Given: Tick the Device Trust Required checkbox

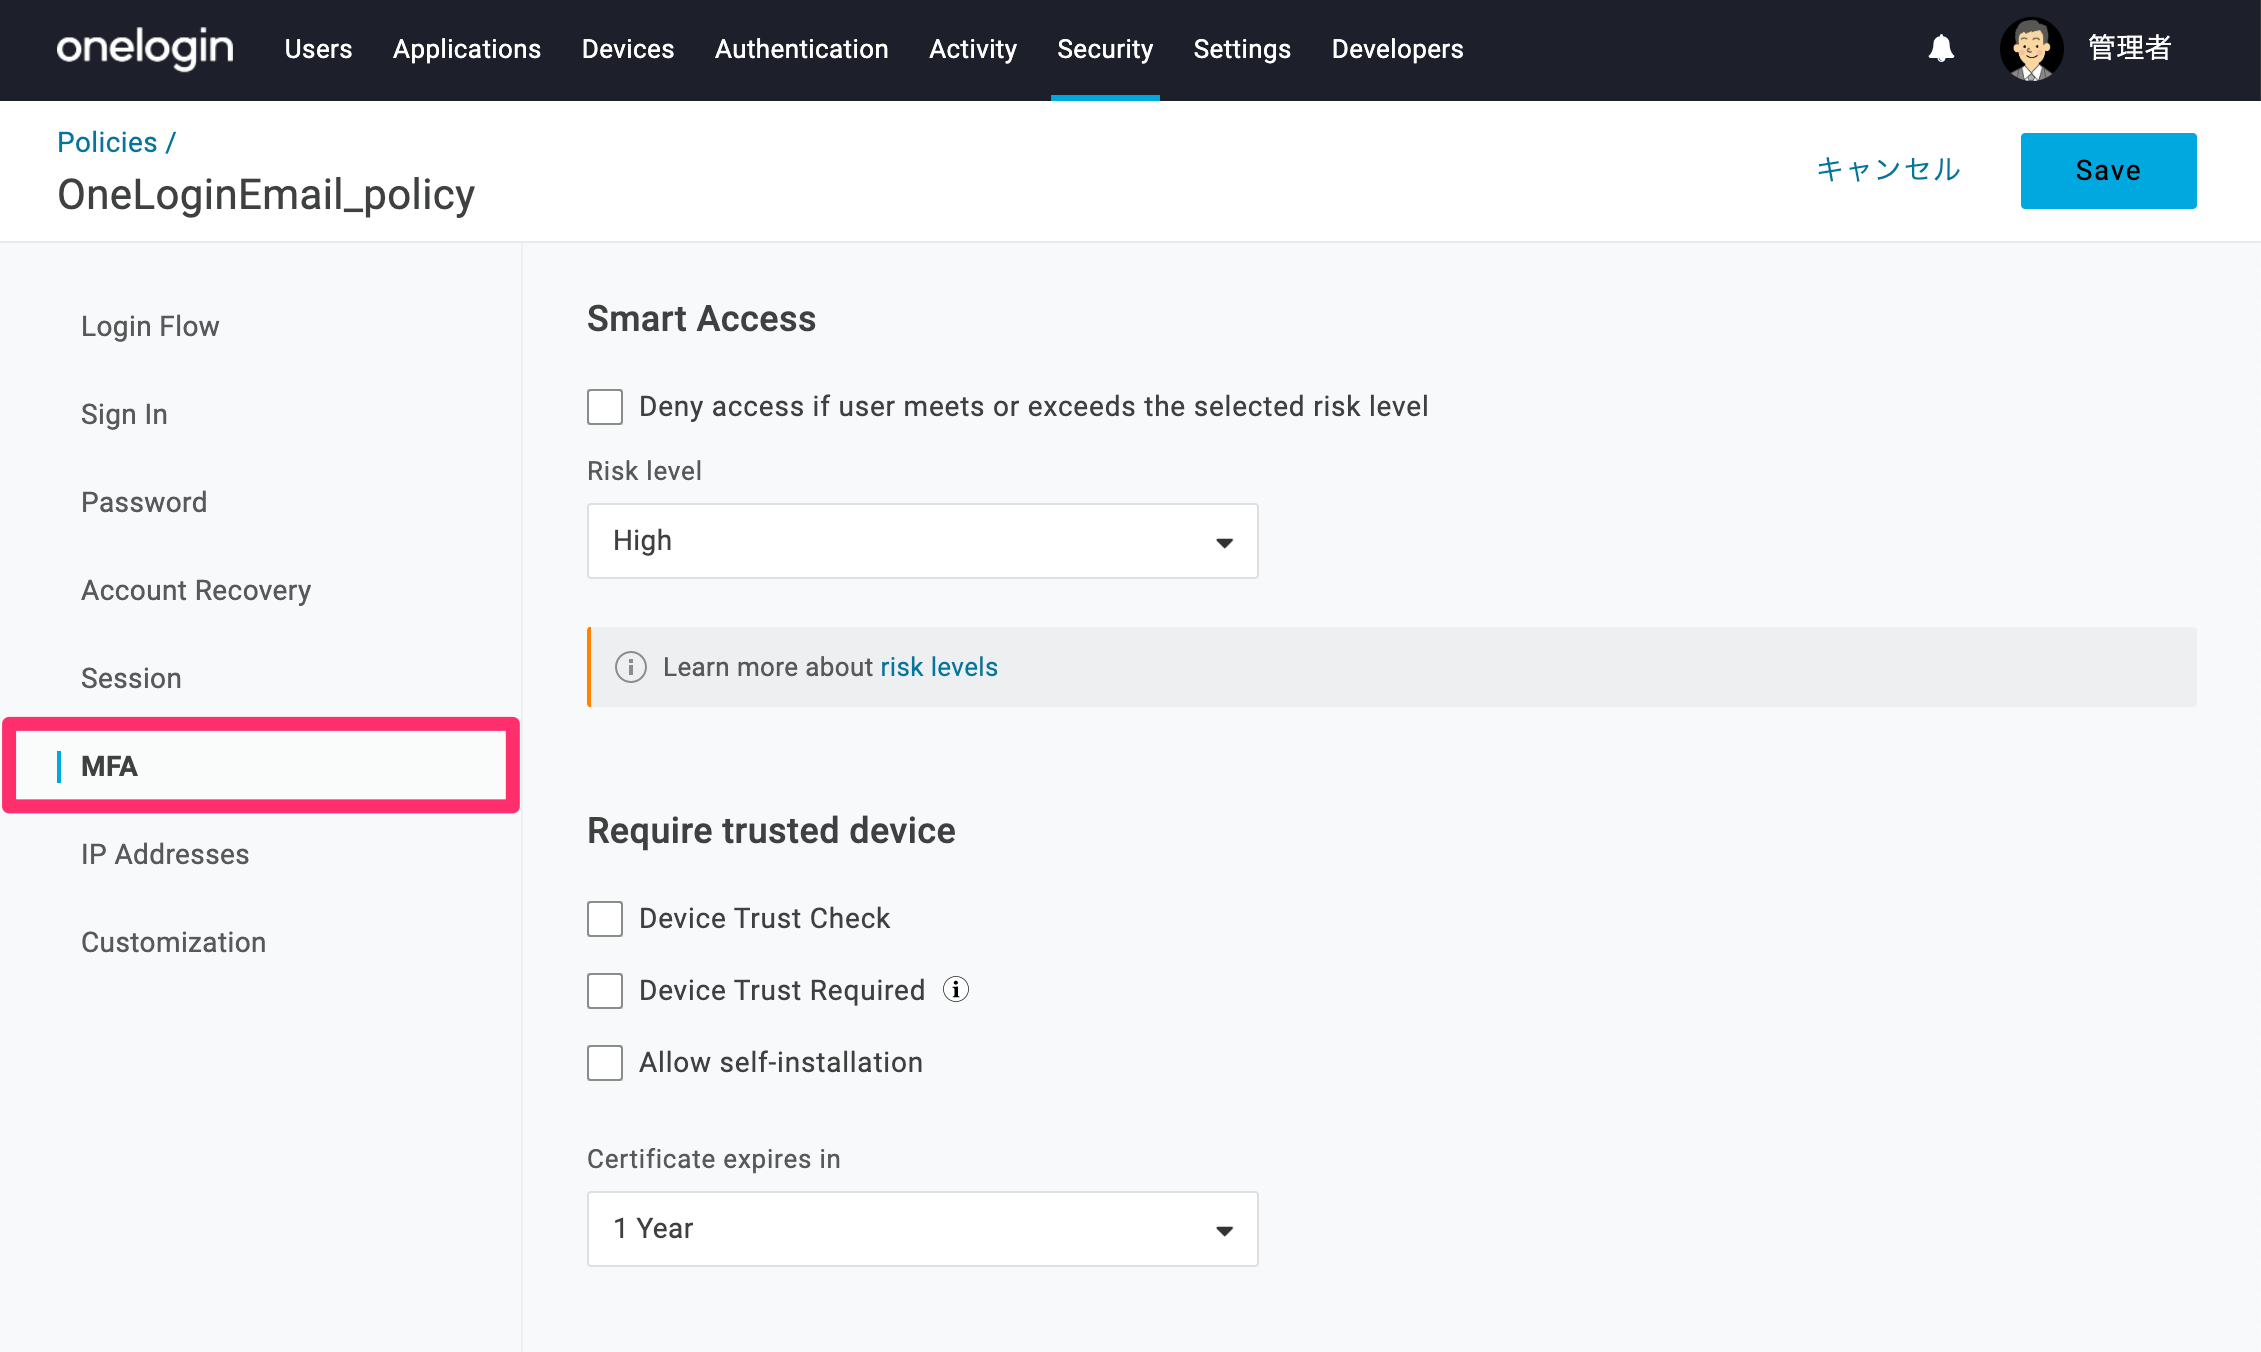Looking at the screenshot, I should 605,991.
